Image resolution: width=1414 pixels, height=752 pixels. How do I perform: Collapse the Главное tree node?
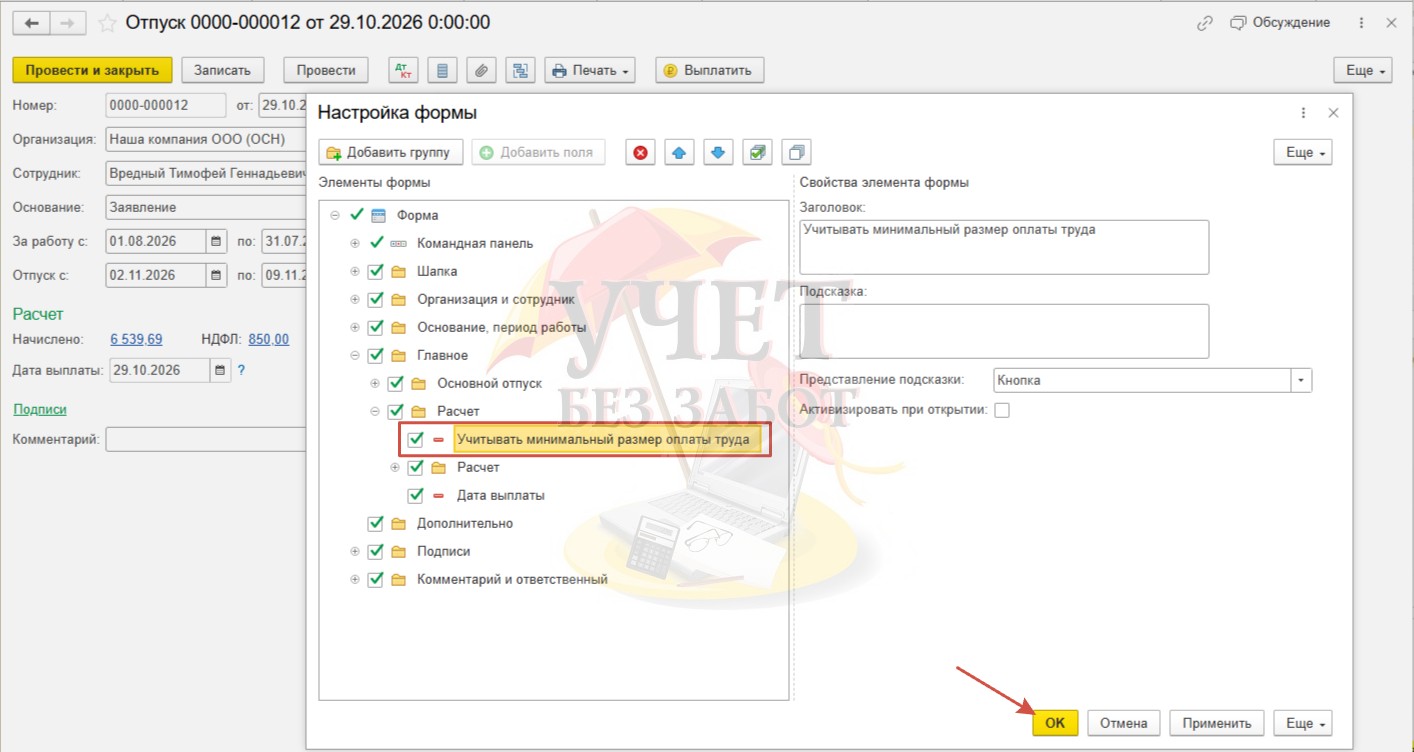[355, 355]
